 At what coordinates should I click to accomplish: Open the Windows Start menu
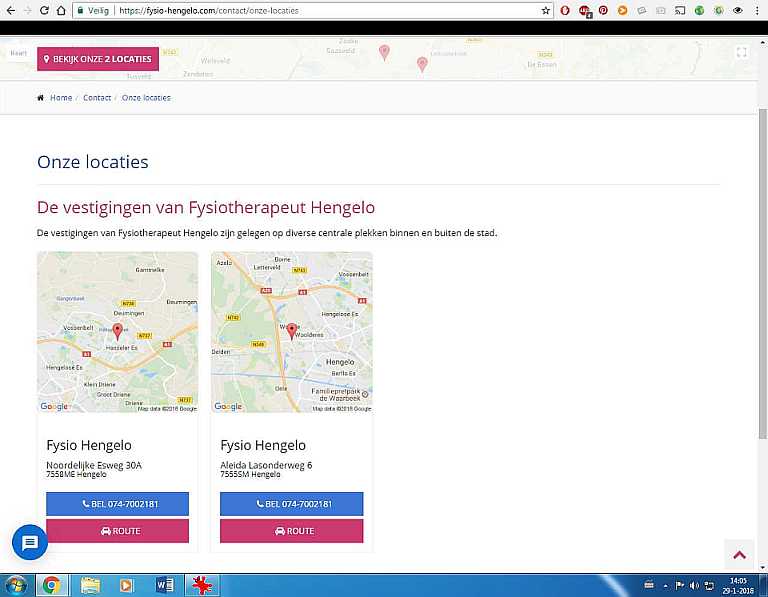point(16,585)
